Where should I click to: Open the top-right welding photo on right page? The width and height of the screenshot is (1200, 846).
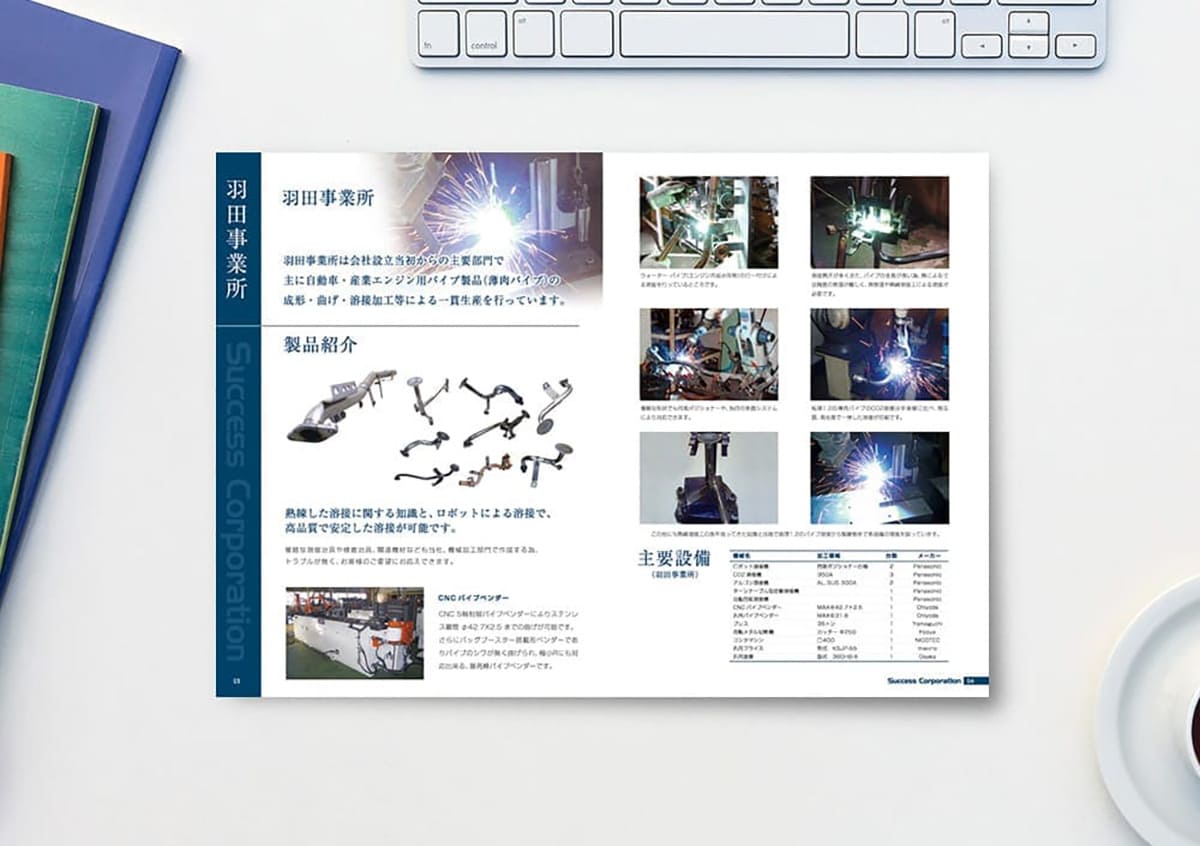click(x=880, y=222)
